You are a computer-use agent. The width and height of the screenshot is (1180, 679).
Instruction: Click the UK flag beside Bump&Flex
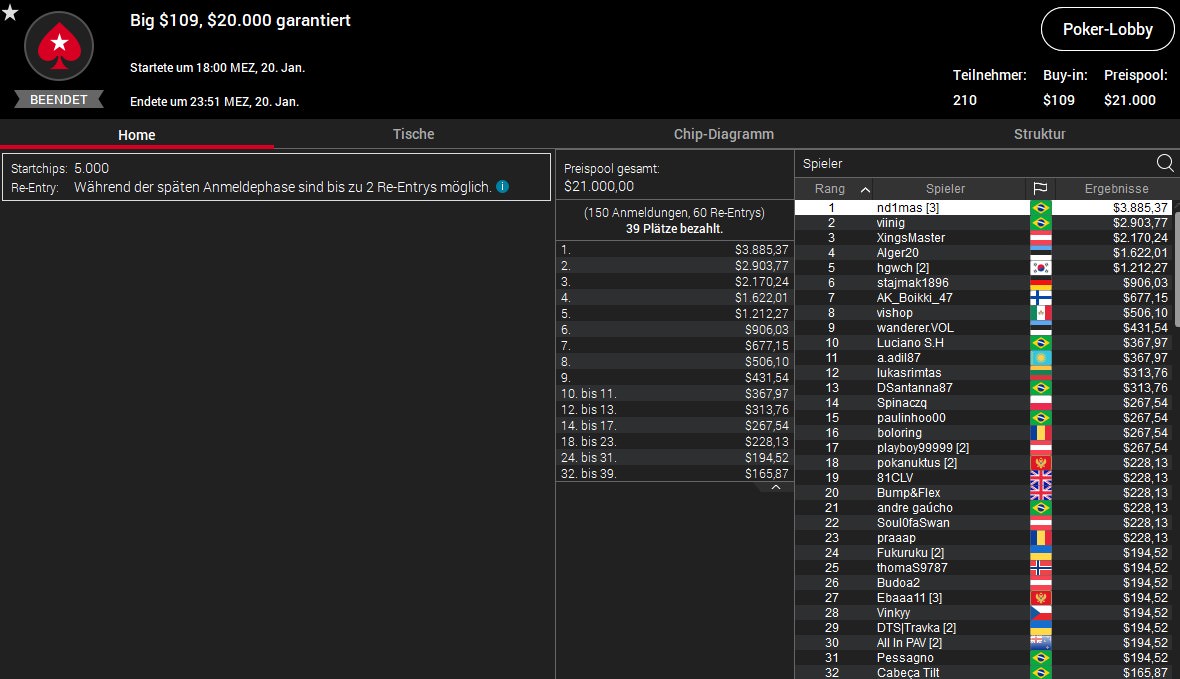[1041, 493]
